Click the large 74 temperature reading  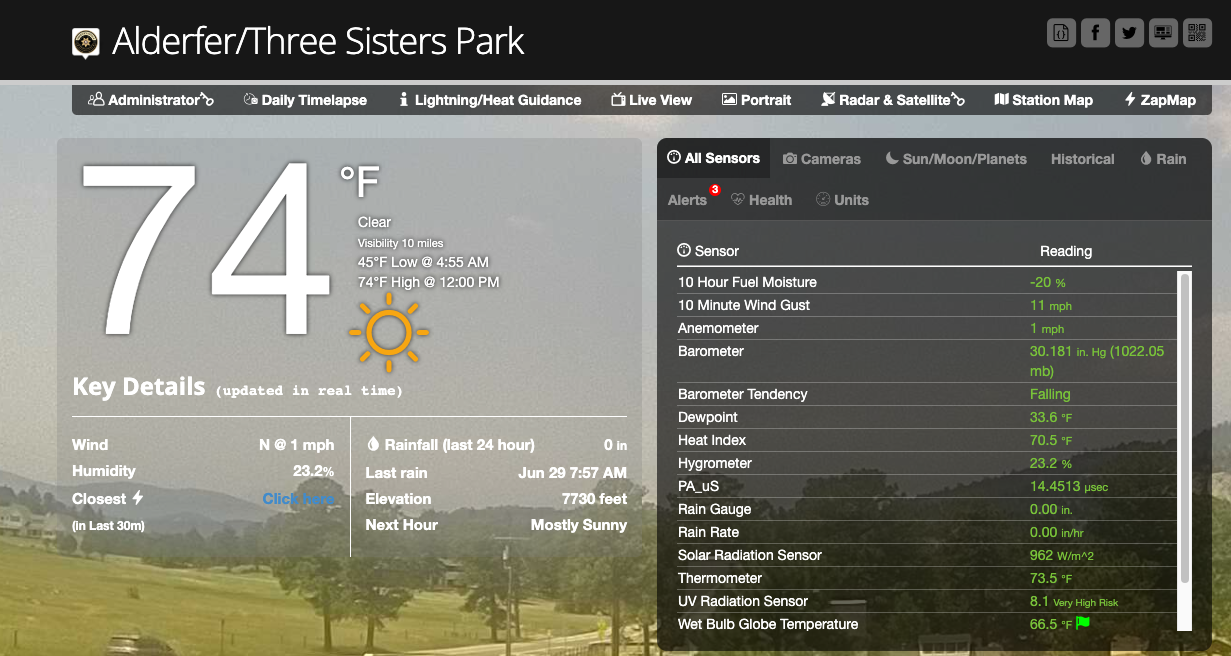click(x=205, y=248)
